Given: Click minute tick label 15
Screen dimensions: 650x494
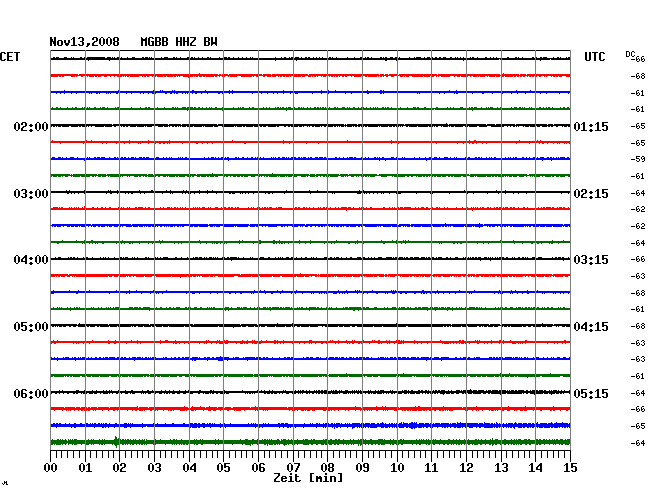Looking at the screenshot, I should click(x=570, y=467).
